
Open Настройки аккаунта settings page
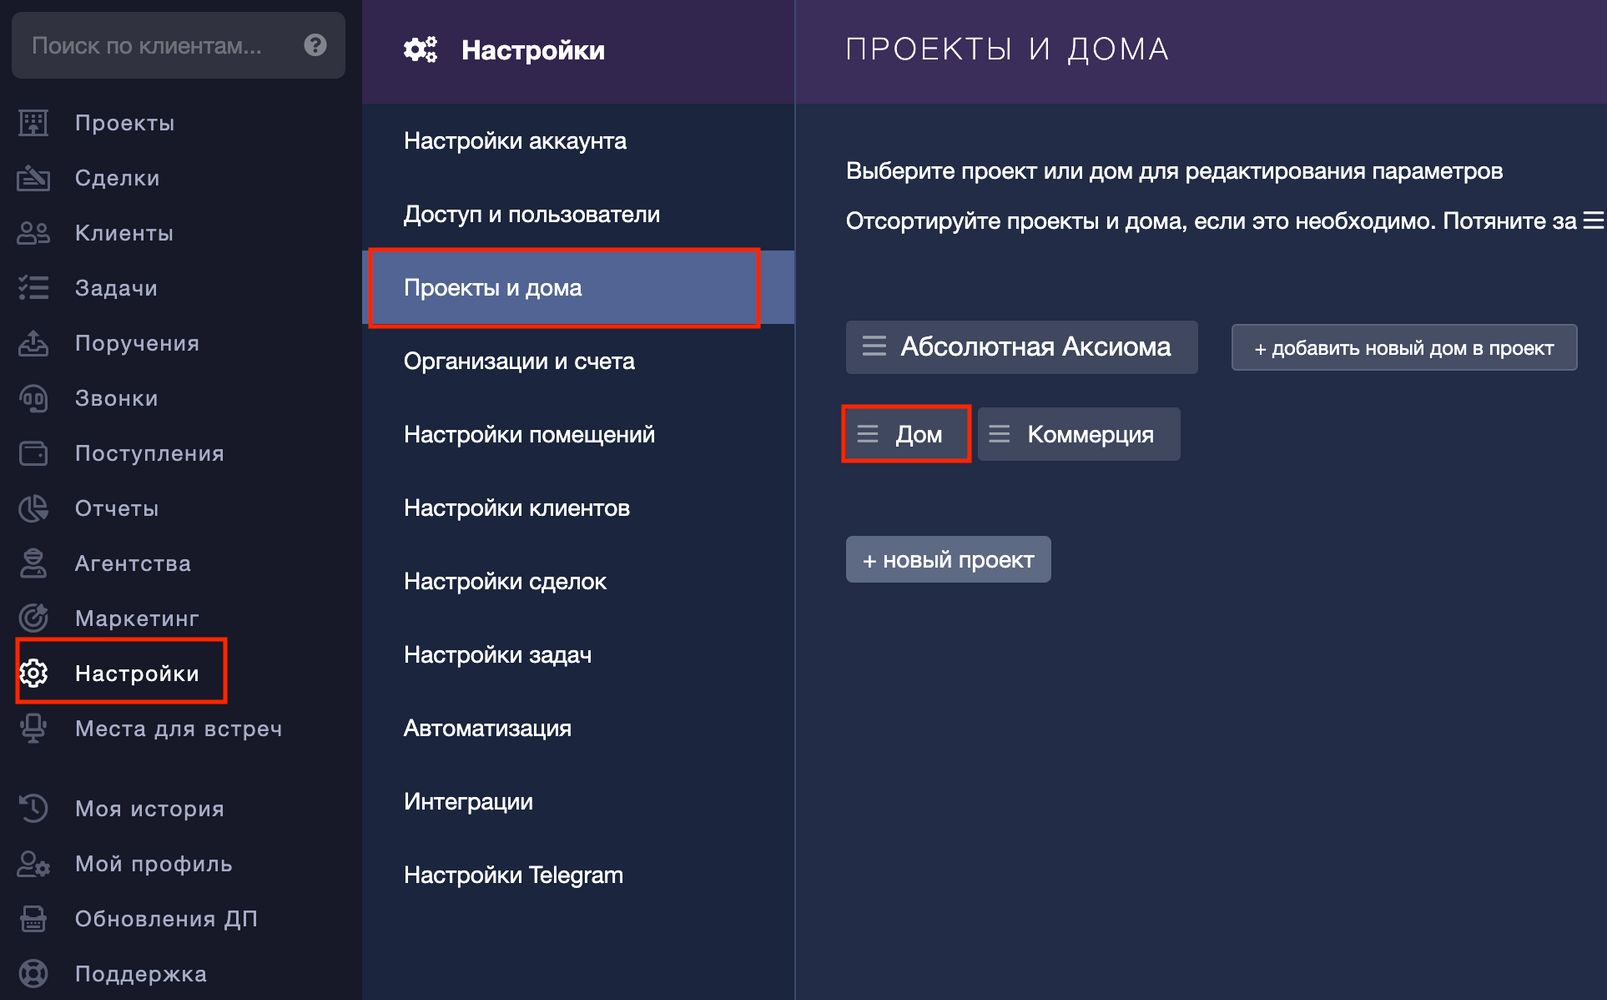[578, 141]
